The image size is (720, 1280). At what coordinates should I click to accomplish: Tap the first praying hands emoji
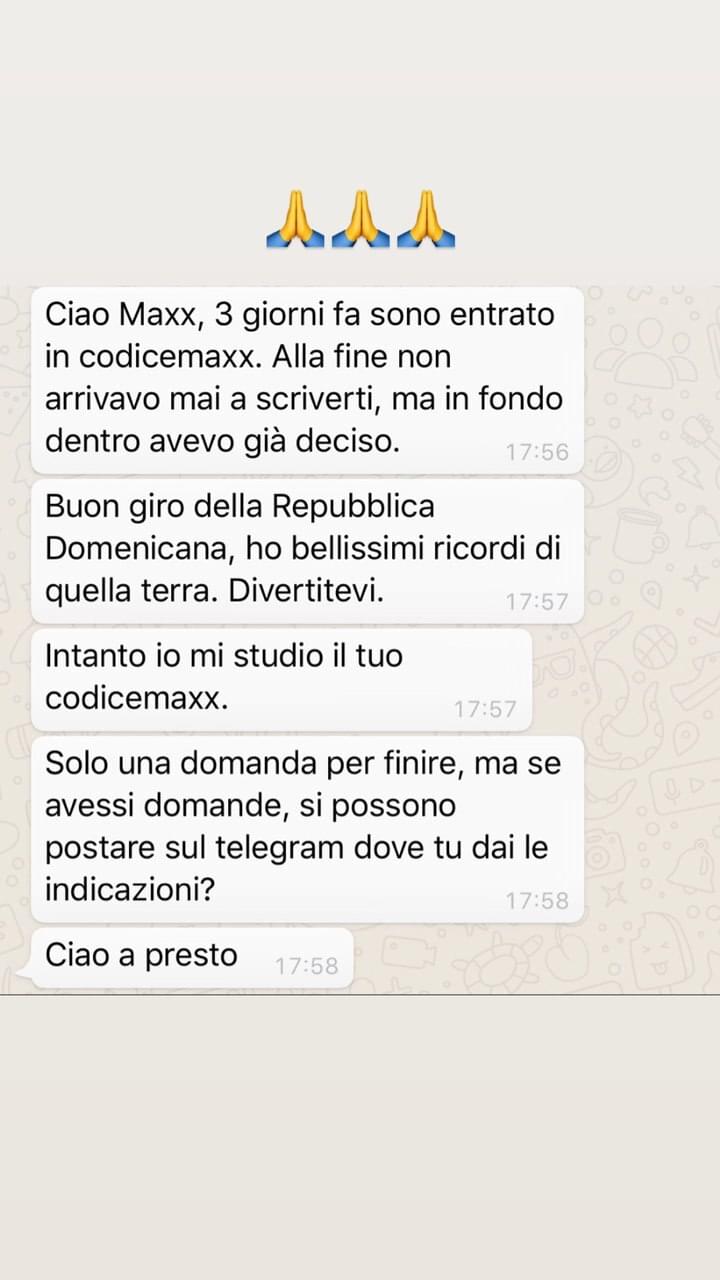293,218
